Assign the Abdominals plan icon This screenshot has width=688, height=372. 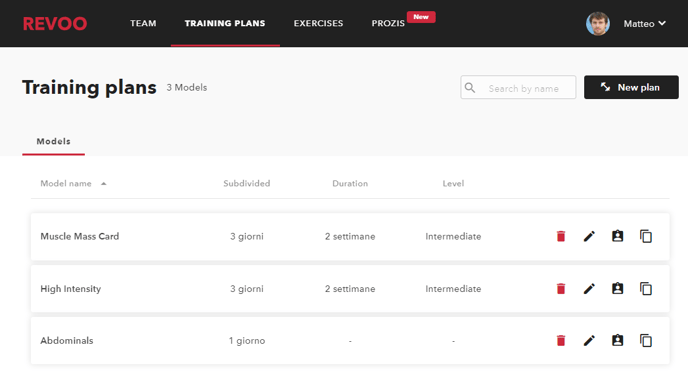[x=617, y=340]
